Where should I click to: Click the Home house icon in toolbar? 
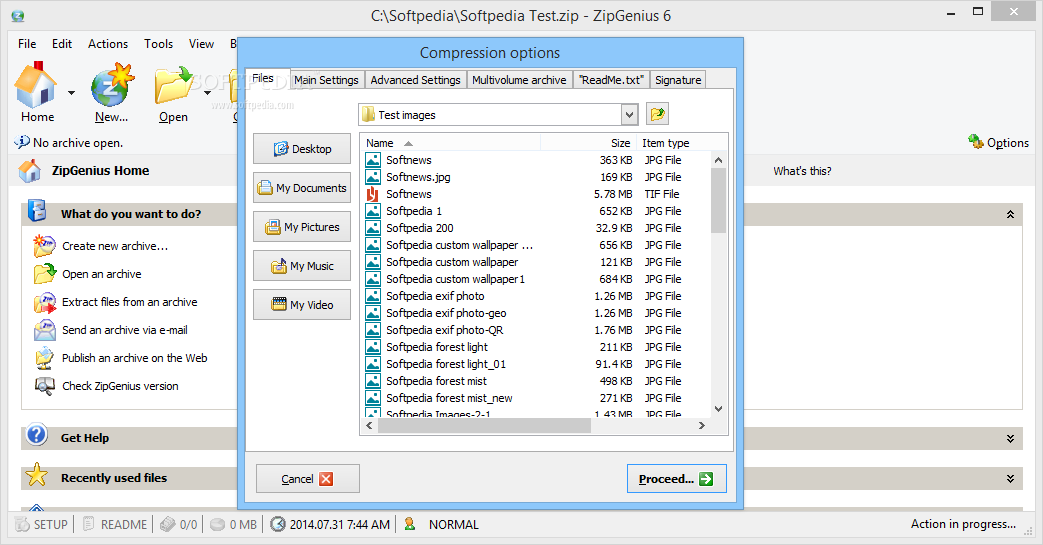coord(36,85)
